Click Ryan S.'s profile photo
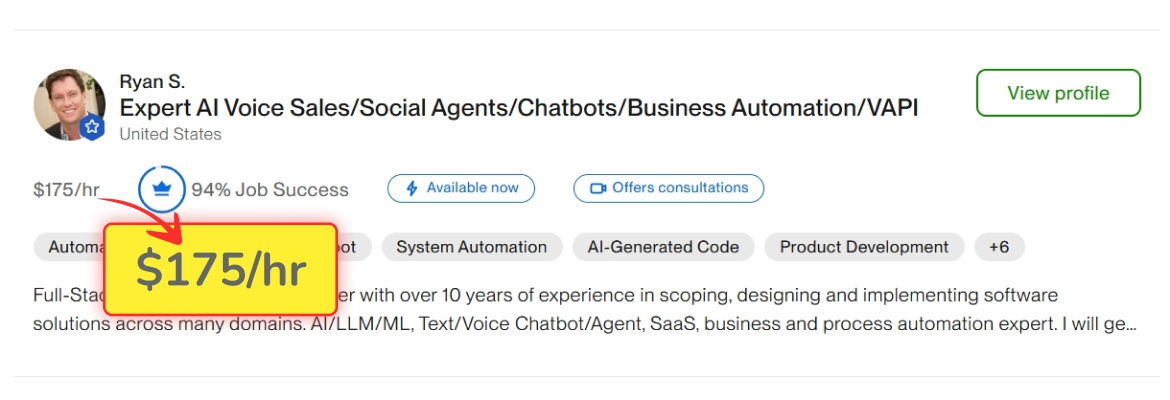The height and width of the screenshot is (400, 1170). point(69,104)
